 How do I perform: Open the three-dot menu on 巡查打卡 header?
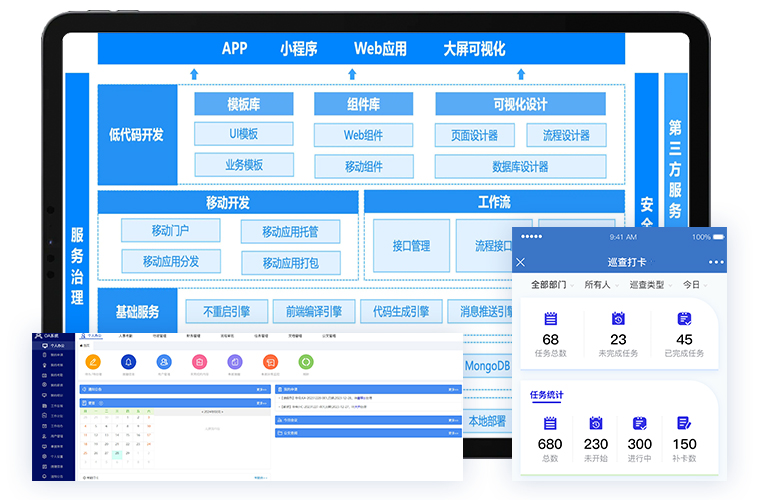pos(716,262)
